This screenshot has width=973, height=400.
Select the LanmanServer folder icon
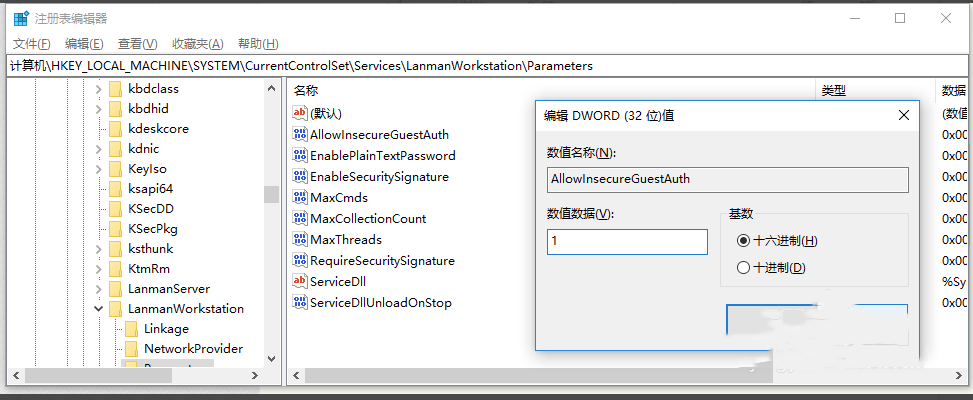pos(114,288)
